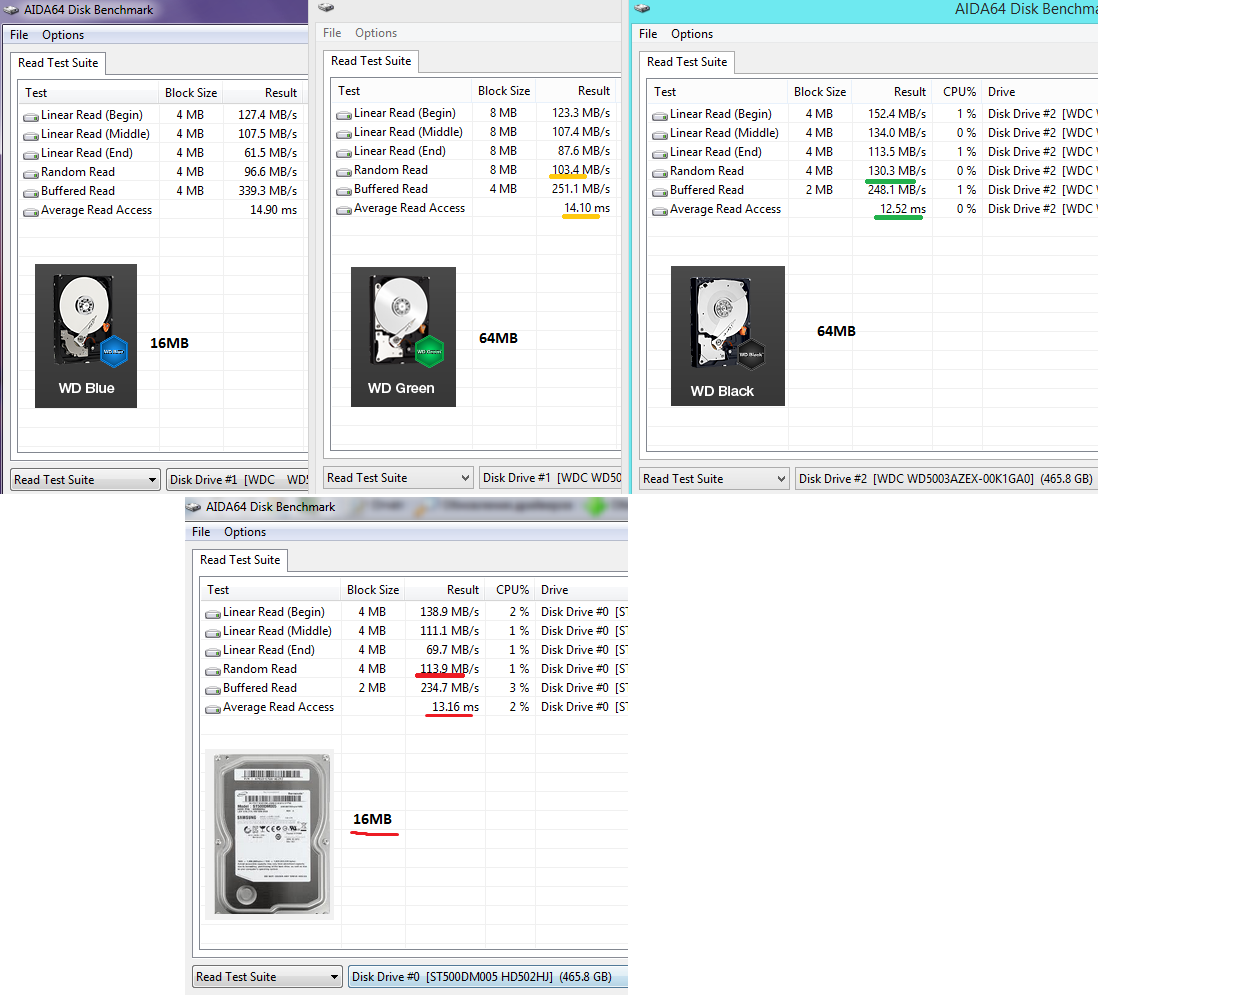This screenshot has width=1254, height=1000.
Task: Click the Linear Read (Begin) disk icon in WD Black window
Action: point(660,115)
